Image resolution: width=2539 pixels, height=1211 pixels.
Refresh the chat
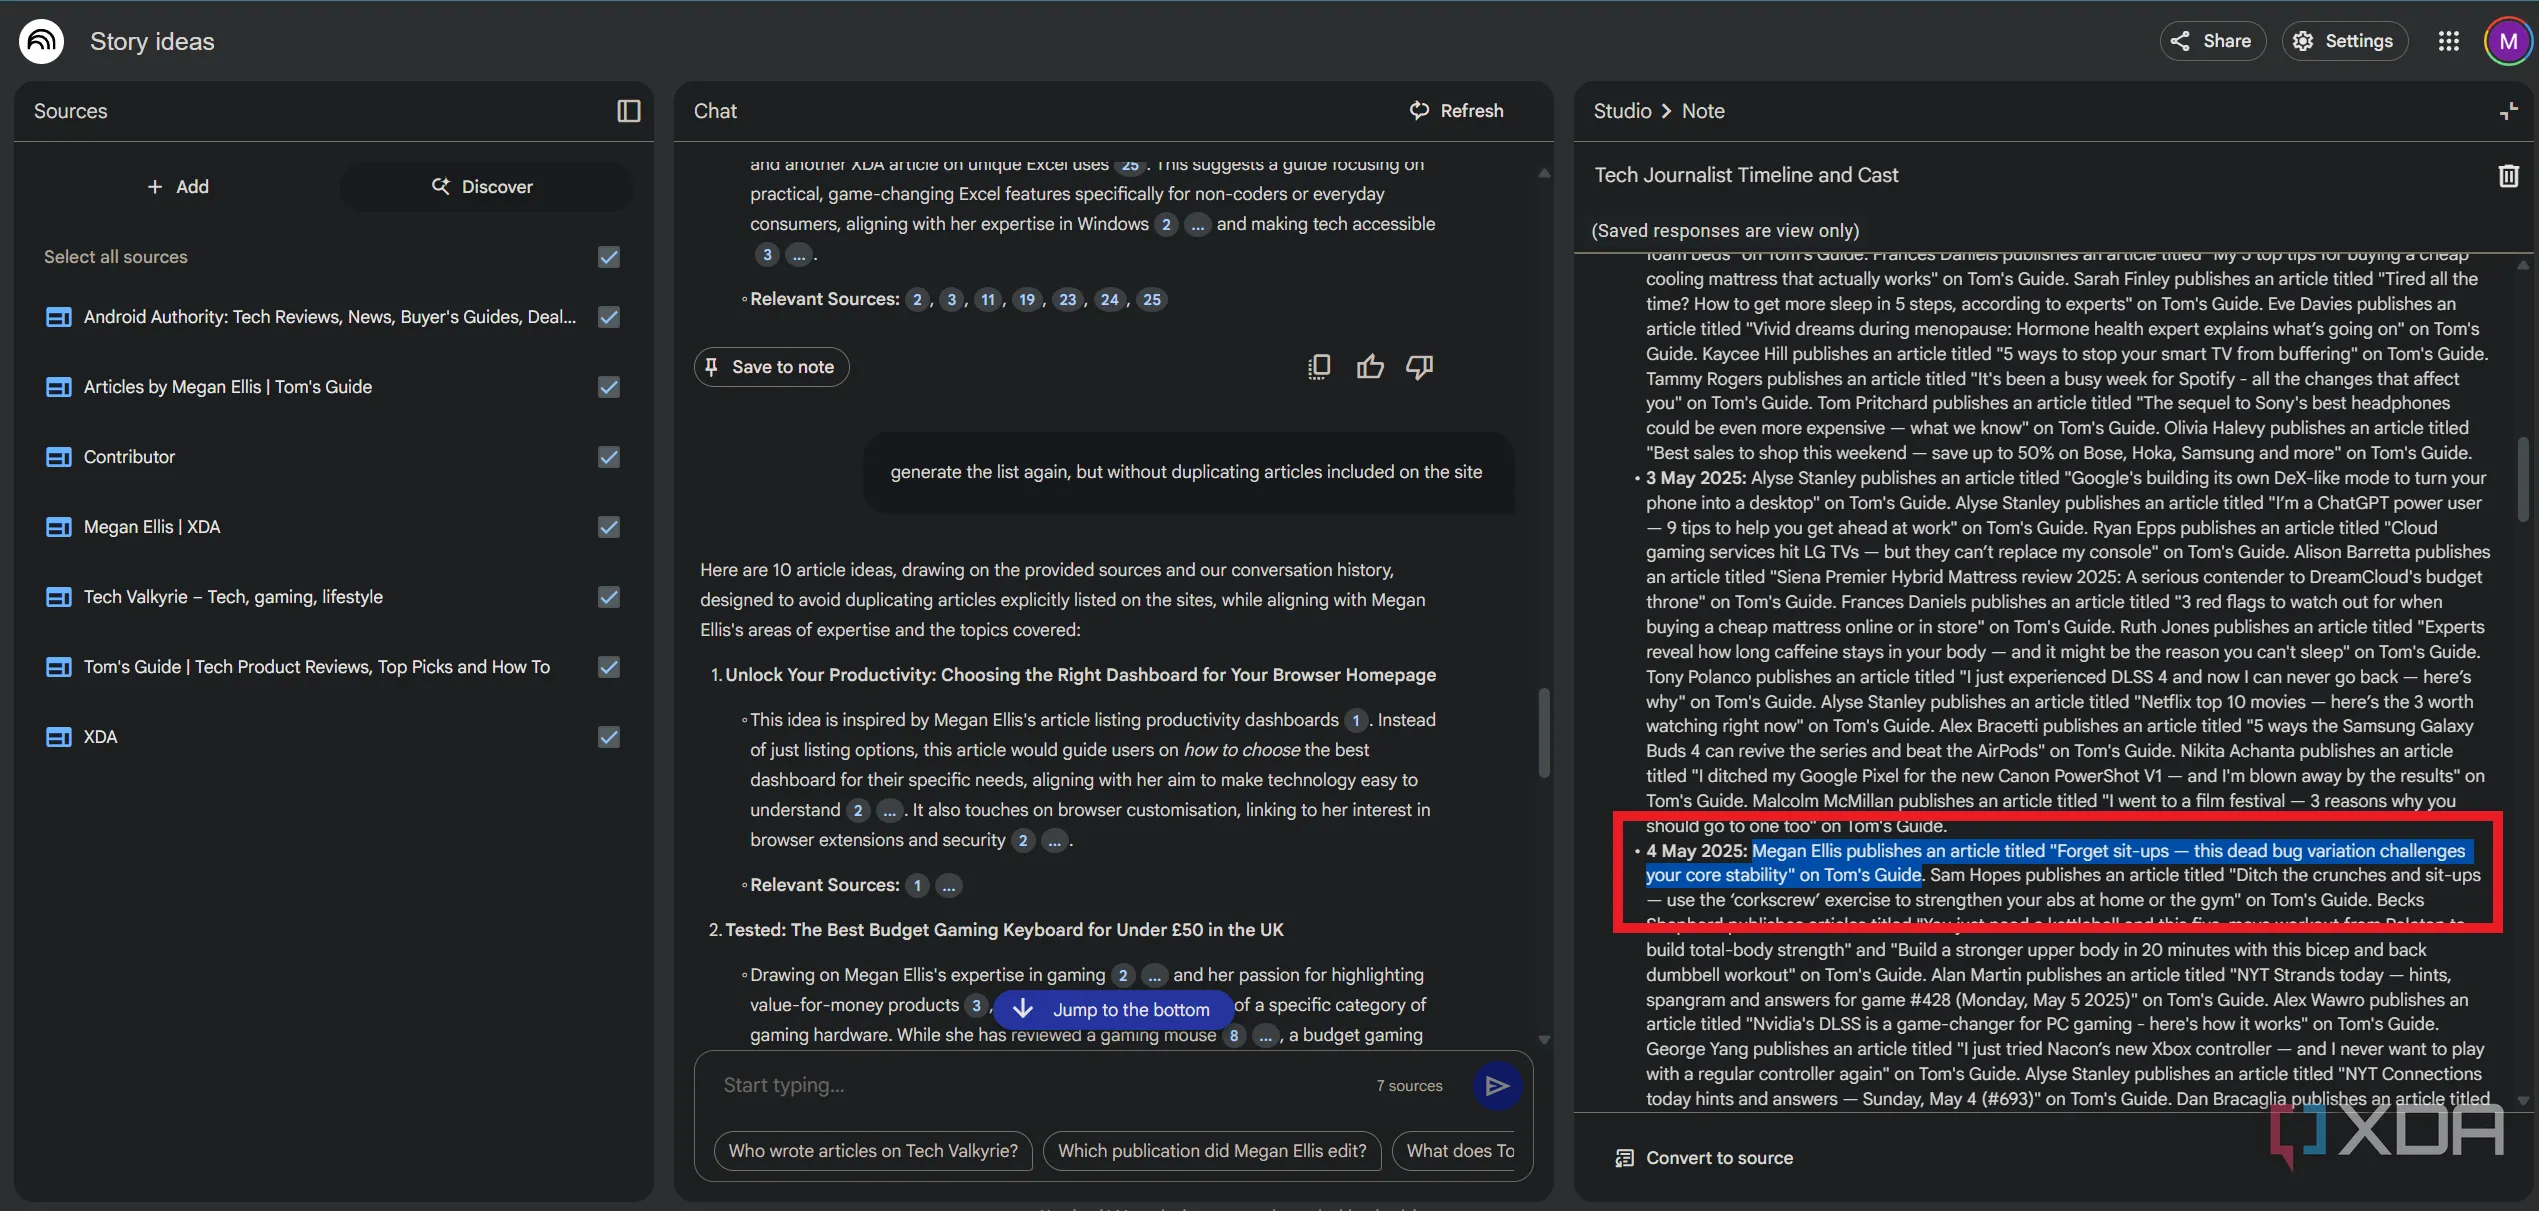pos(1457,111)
